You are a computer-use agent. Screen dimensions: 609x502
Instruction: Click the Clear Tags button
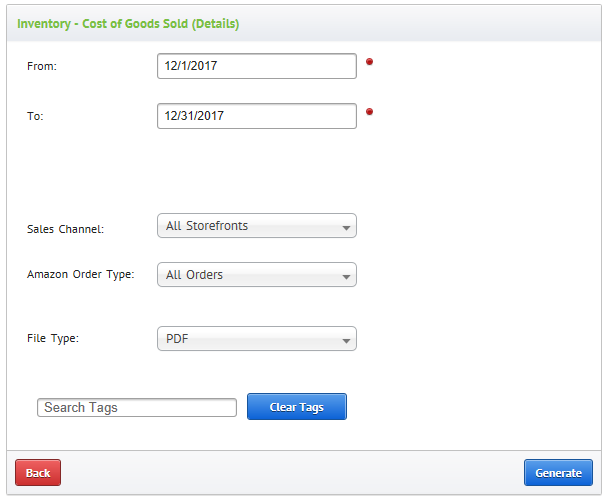point(297,406)
